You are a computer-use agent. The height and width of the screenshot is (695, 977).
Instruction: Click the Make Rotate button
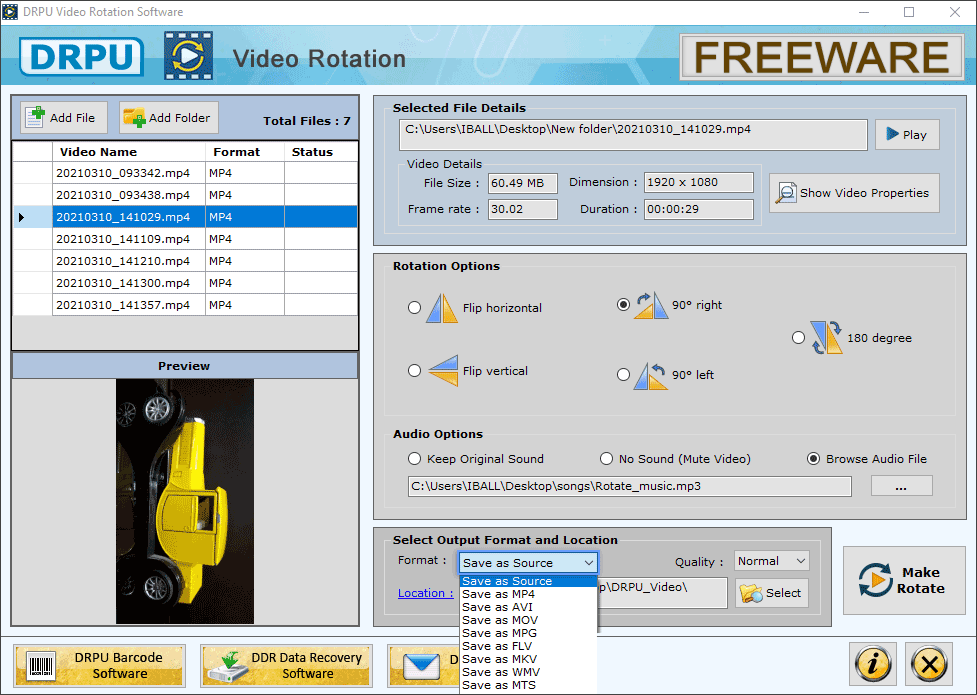(904, 580)
